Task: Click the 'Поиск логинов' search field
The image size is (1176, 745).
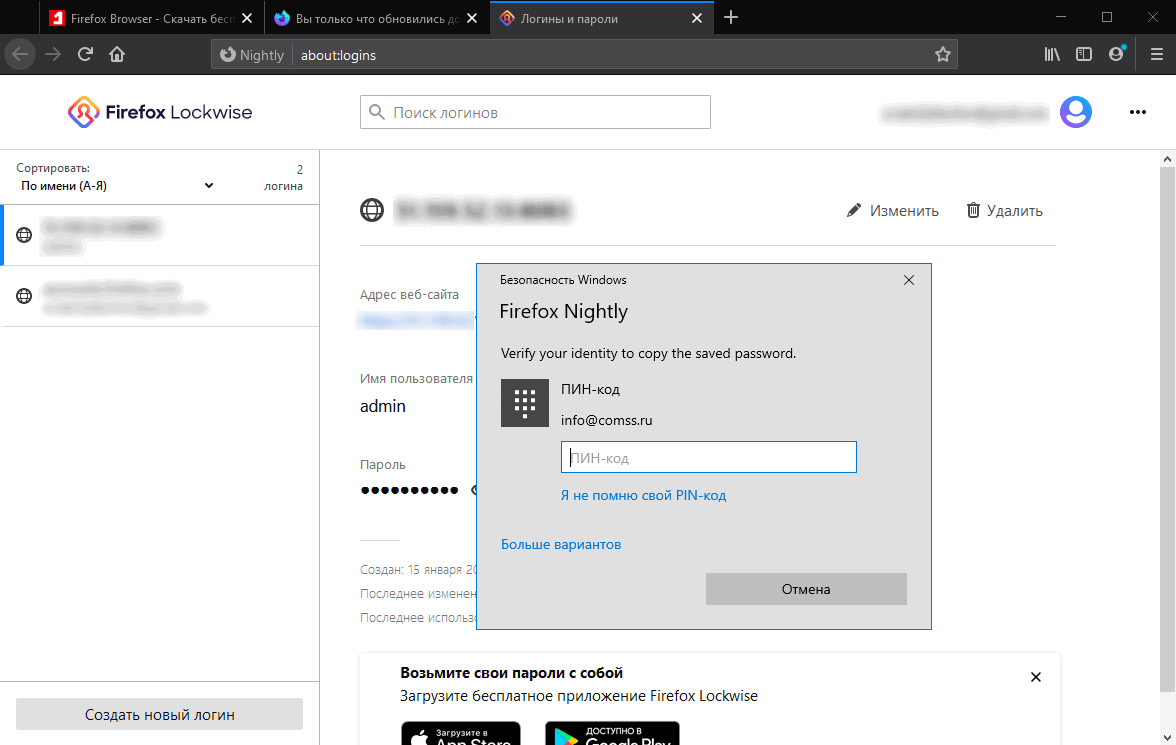Action: point(536,113)
